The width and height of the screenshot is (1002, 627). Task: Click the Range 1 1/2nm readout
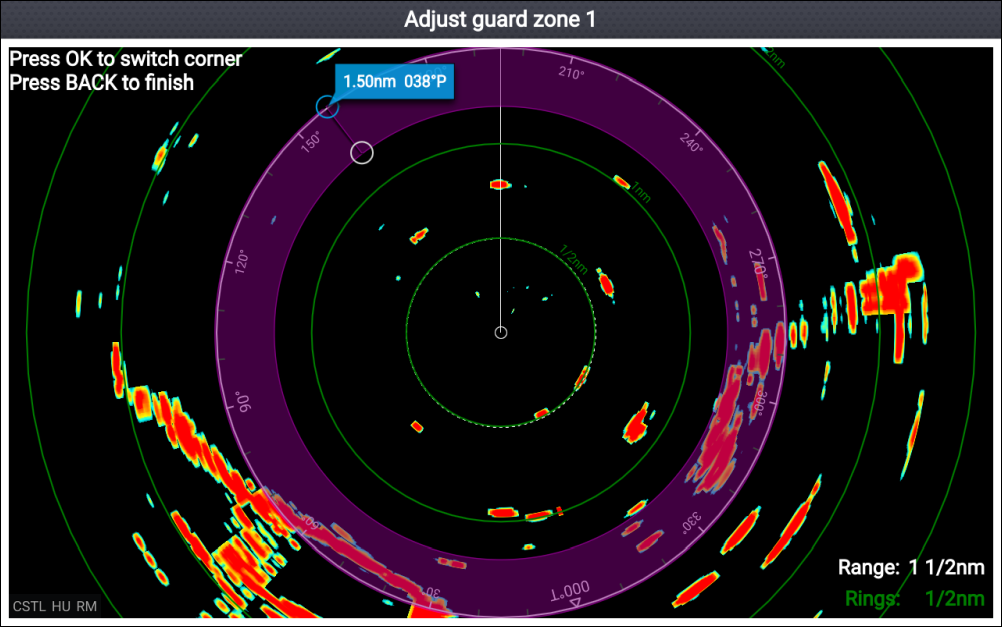click(x=911, y=568)
